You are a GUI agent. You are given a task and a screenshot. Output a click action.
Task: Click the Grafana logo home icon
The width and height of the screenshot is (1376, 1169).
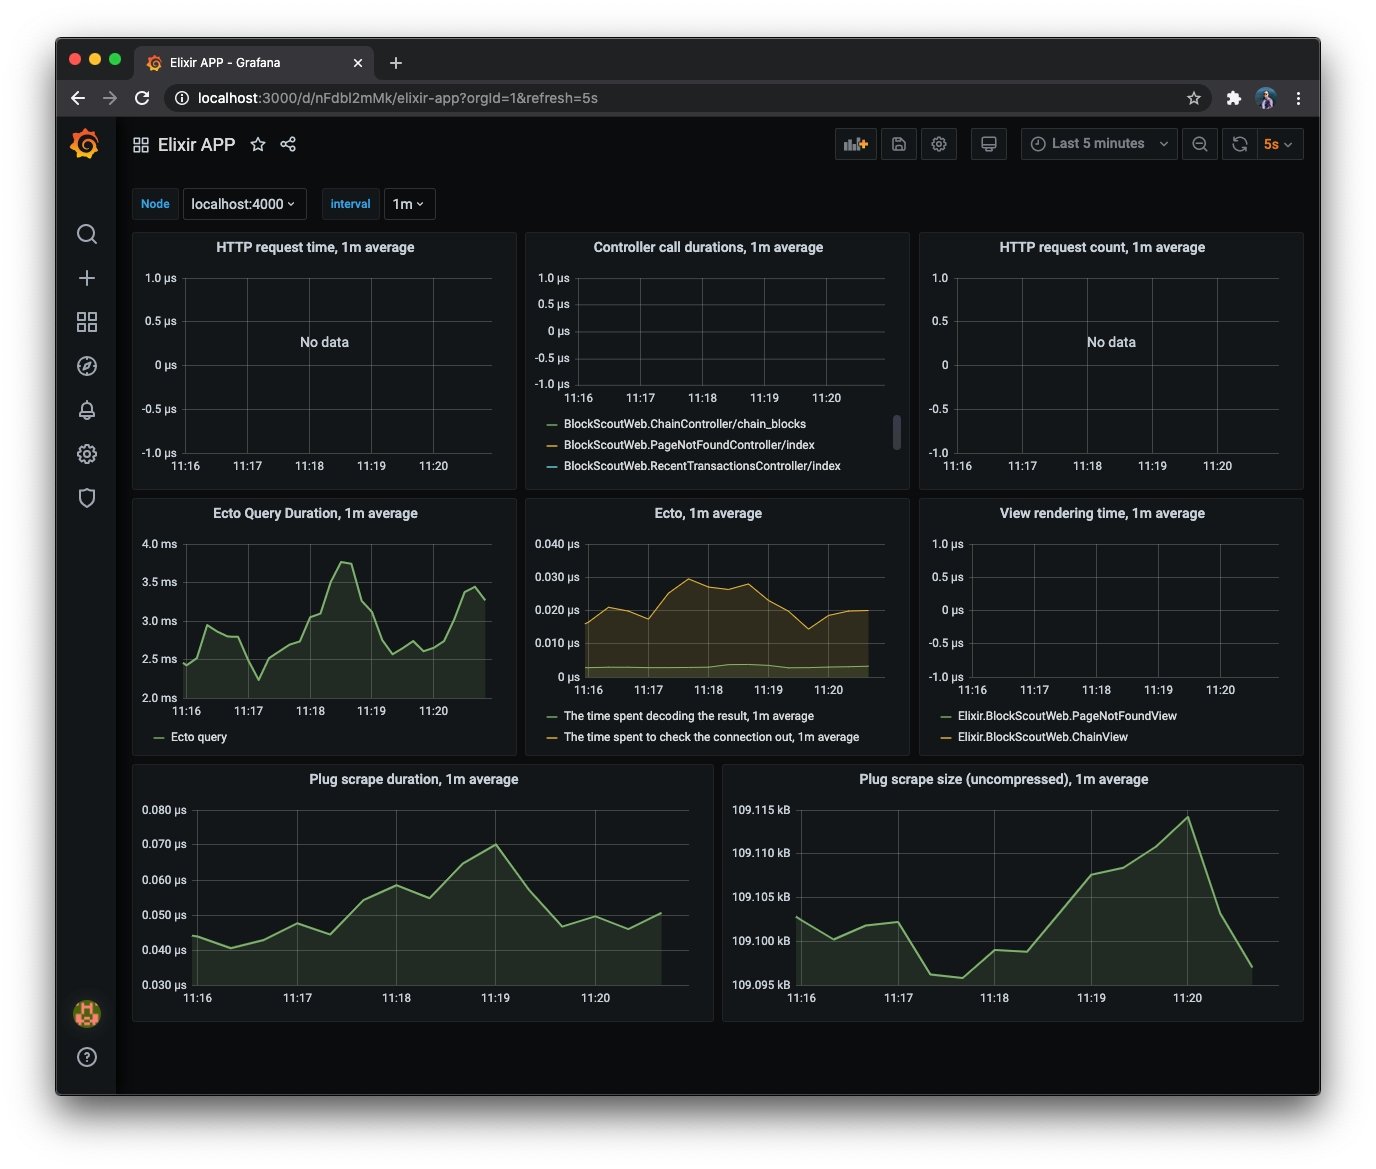(x=85, y=144)
